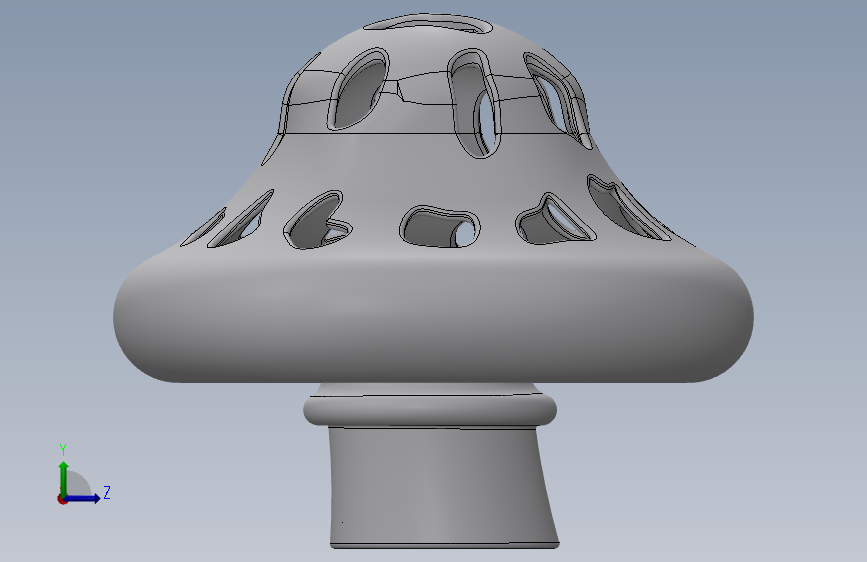The width and height of the screenshot is (867, 562).
Task: Select the tapered cylindrical base of model
Action: [442, 486]
